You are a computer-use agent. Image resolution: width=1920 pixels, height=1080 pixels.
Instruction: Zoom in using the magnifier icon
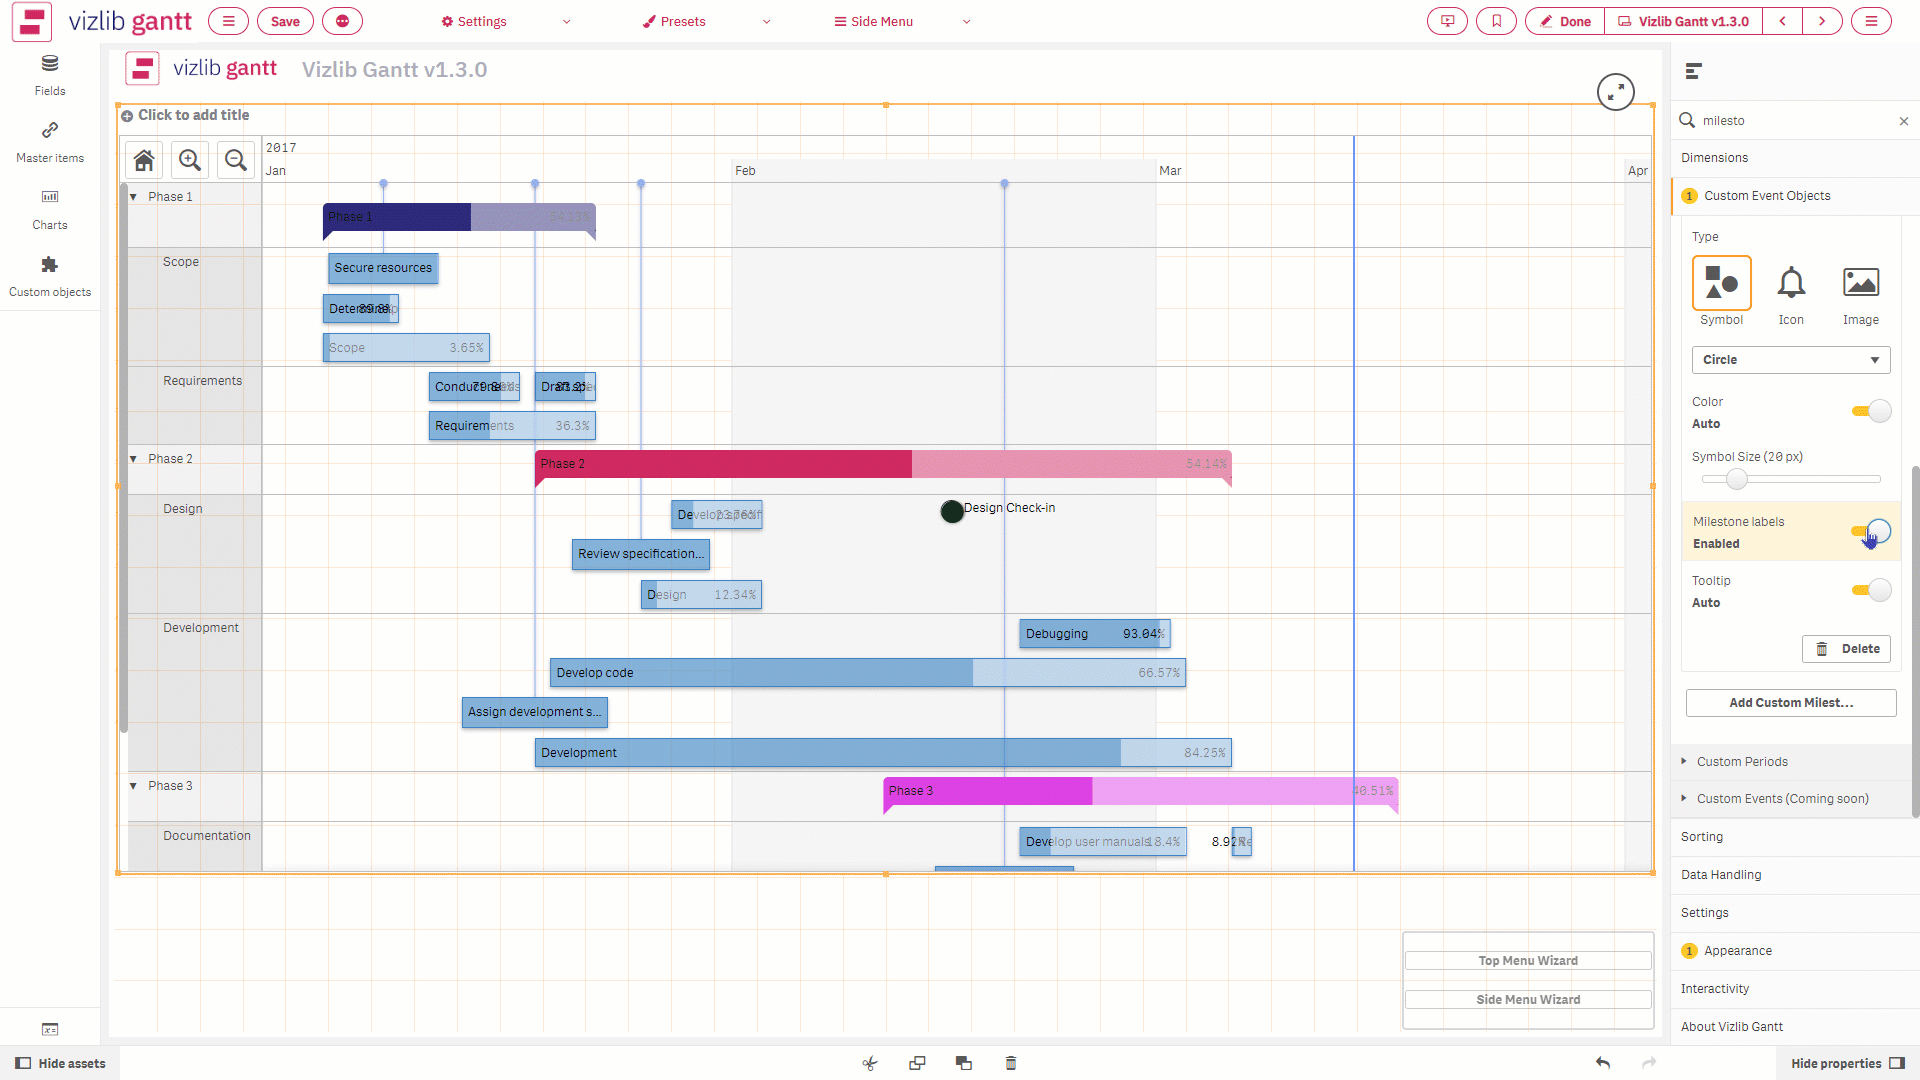[x=189, y=160]
